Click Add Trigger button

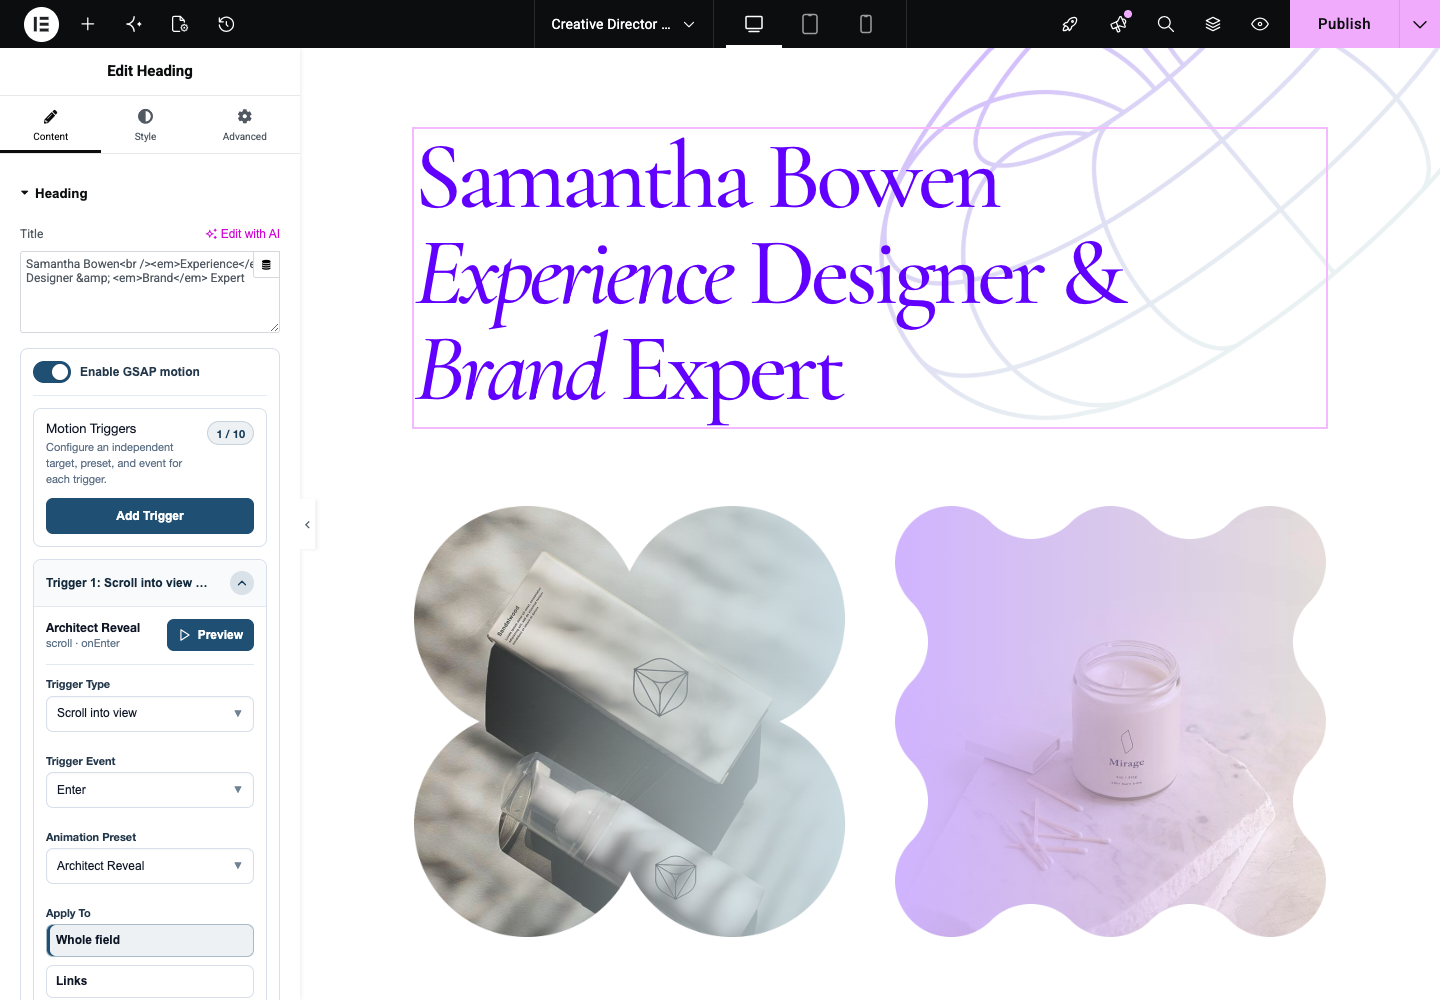pyautogui.click(x=150, y=516)
